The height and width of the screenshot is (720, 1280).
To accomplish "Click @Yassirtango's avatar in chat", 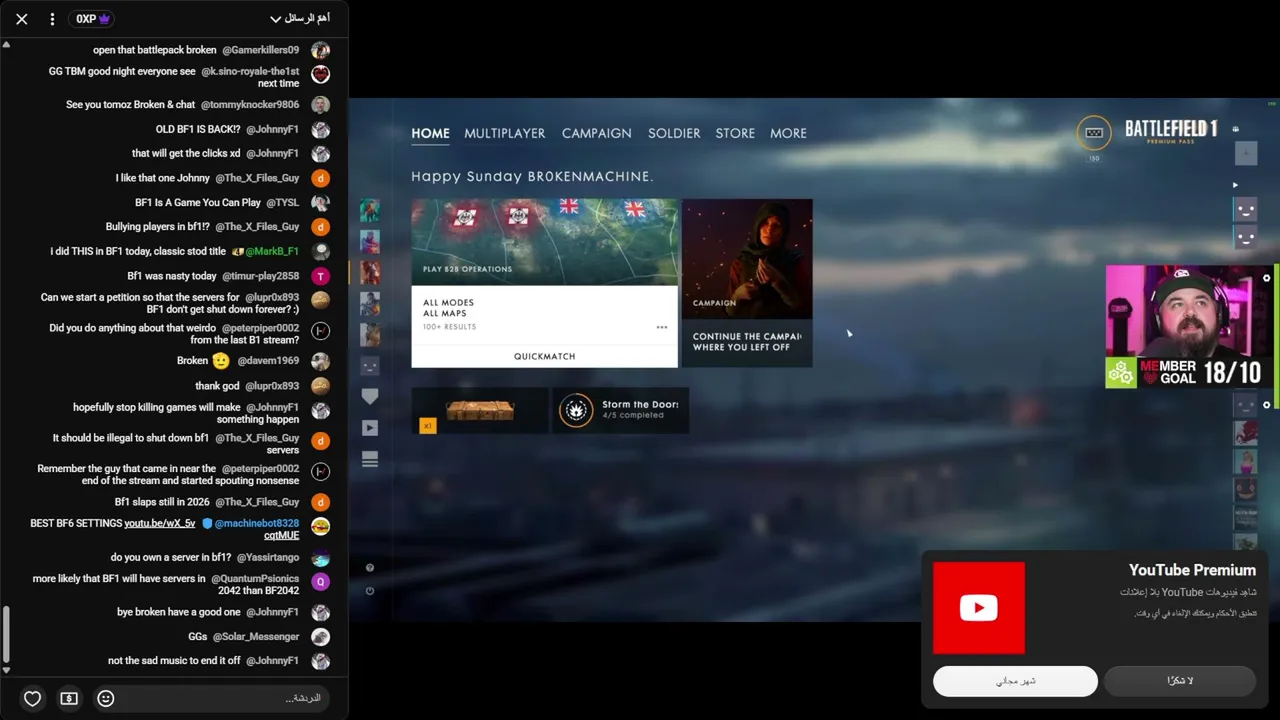I will coord(320,558).
